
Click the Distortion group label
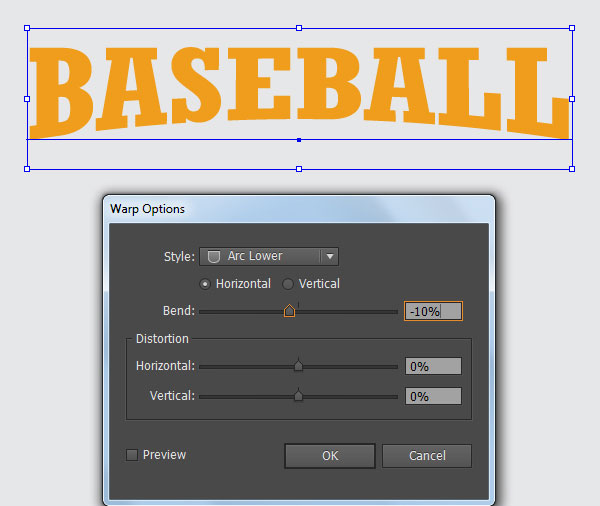[162, 339]
